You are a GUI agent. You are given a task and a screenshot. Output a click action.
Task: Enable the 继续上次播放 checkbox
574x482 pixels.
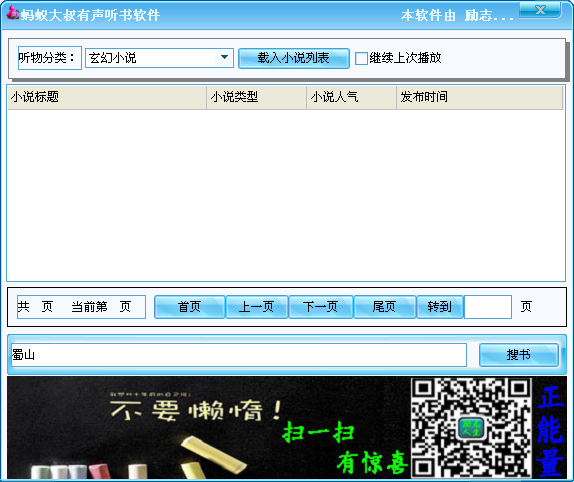coord(361,58)
